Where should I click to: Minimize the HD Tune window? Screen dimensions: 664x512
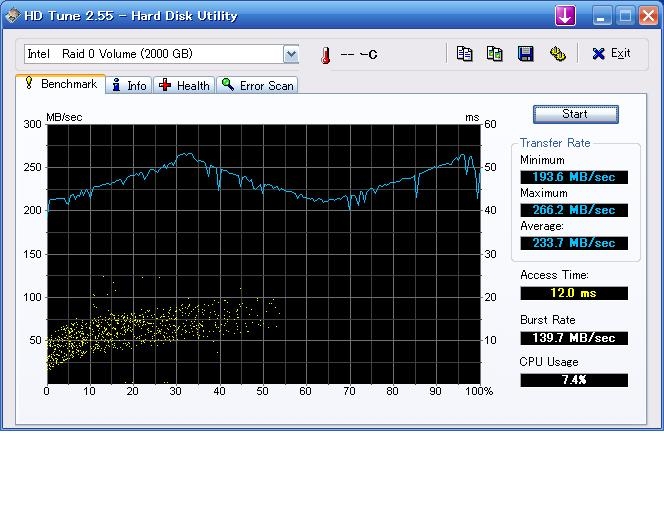(x=601, y=17)
